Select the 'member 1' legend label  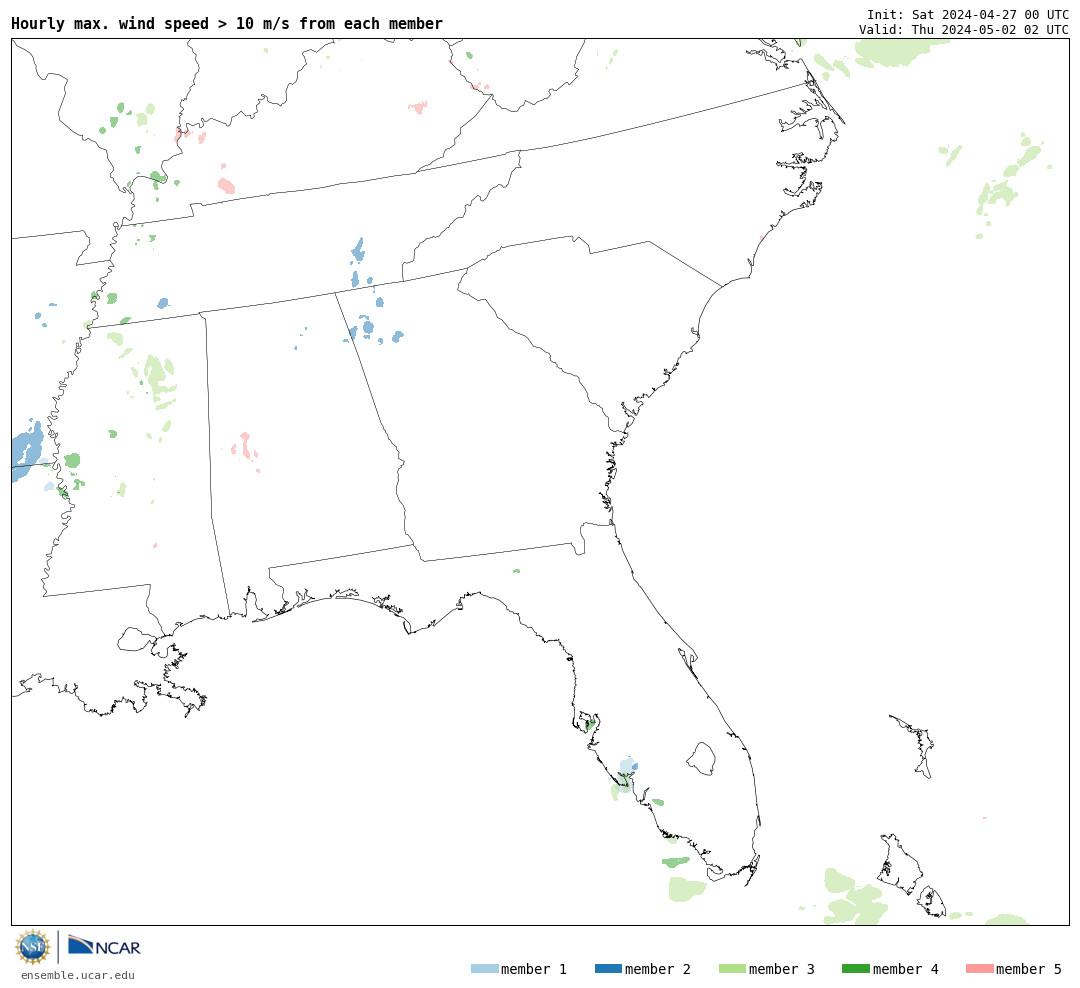point(534,969)
